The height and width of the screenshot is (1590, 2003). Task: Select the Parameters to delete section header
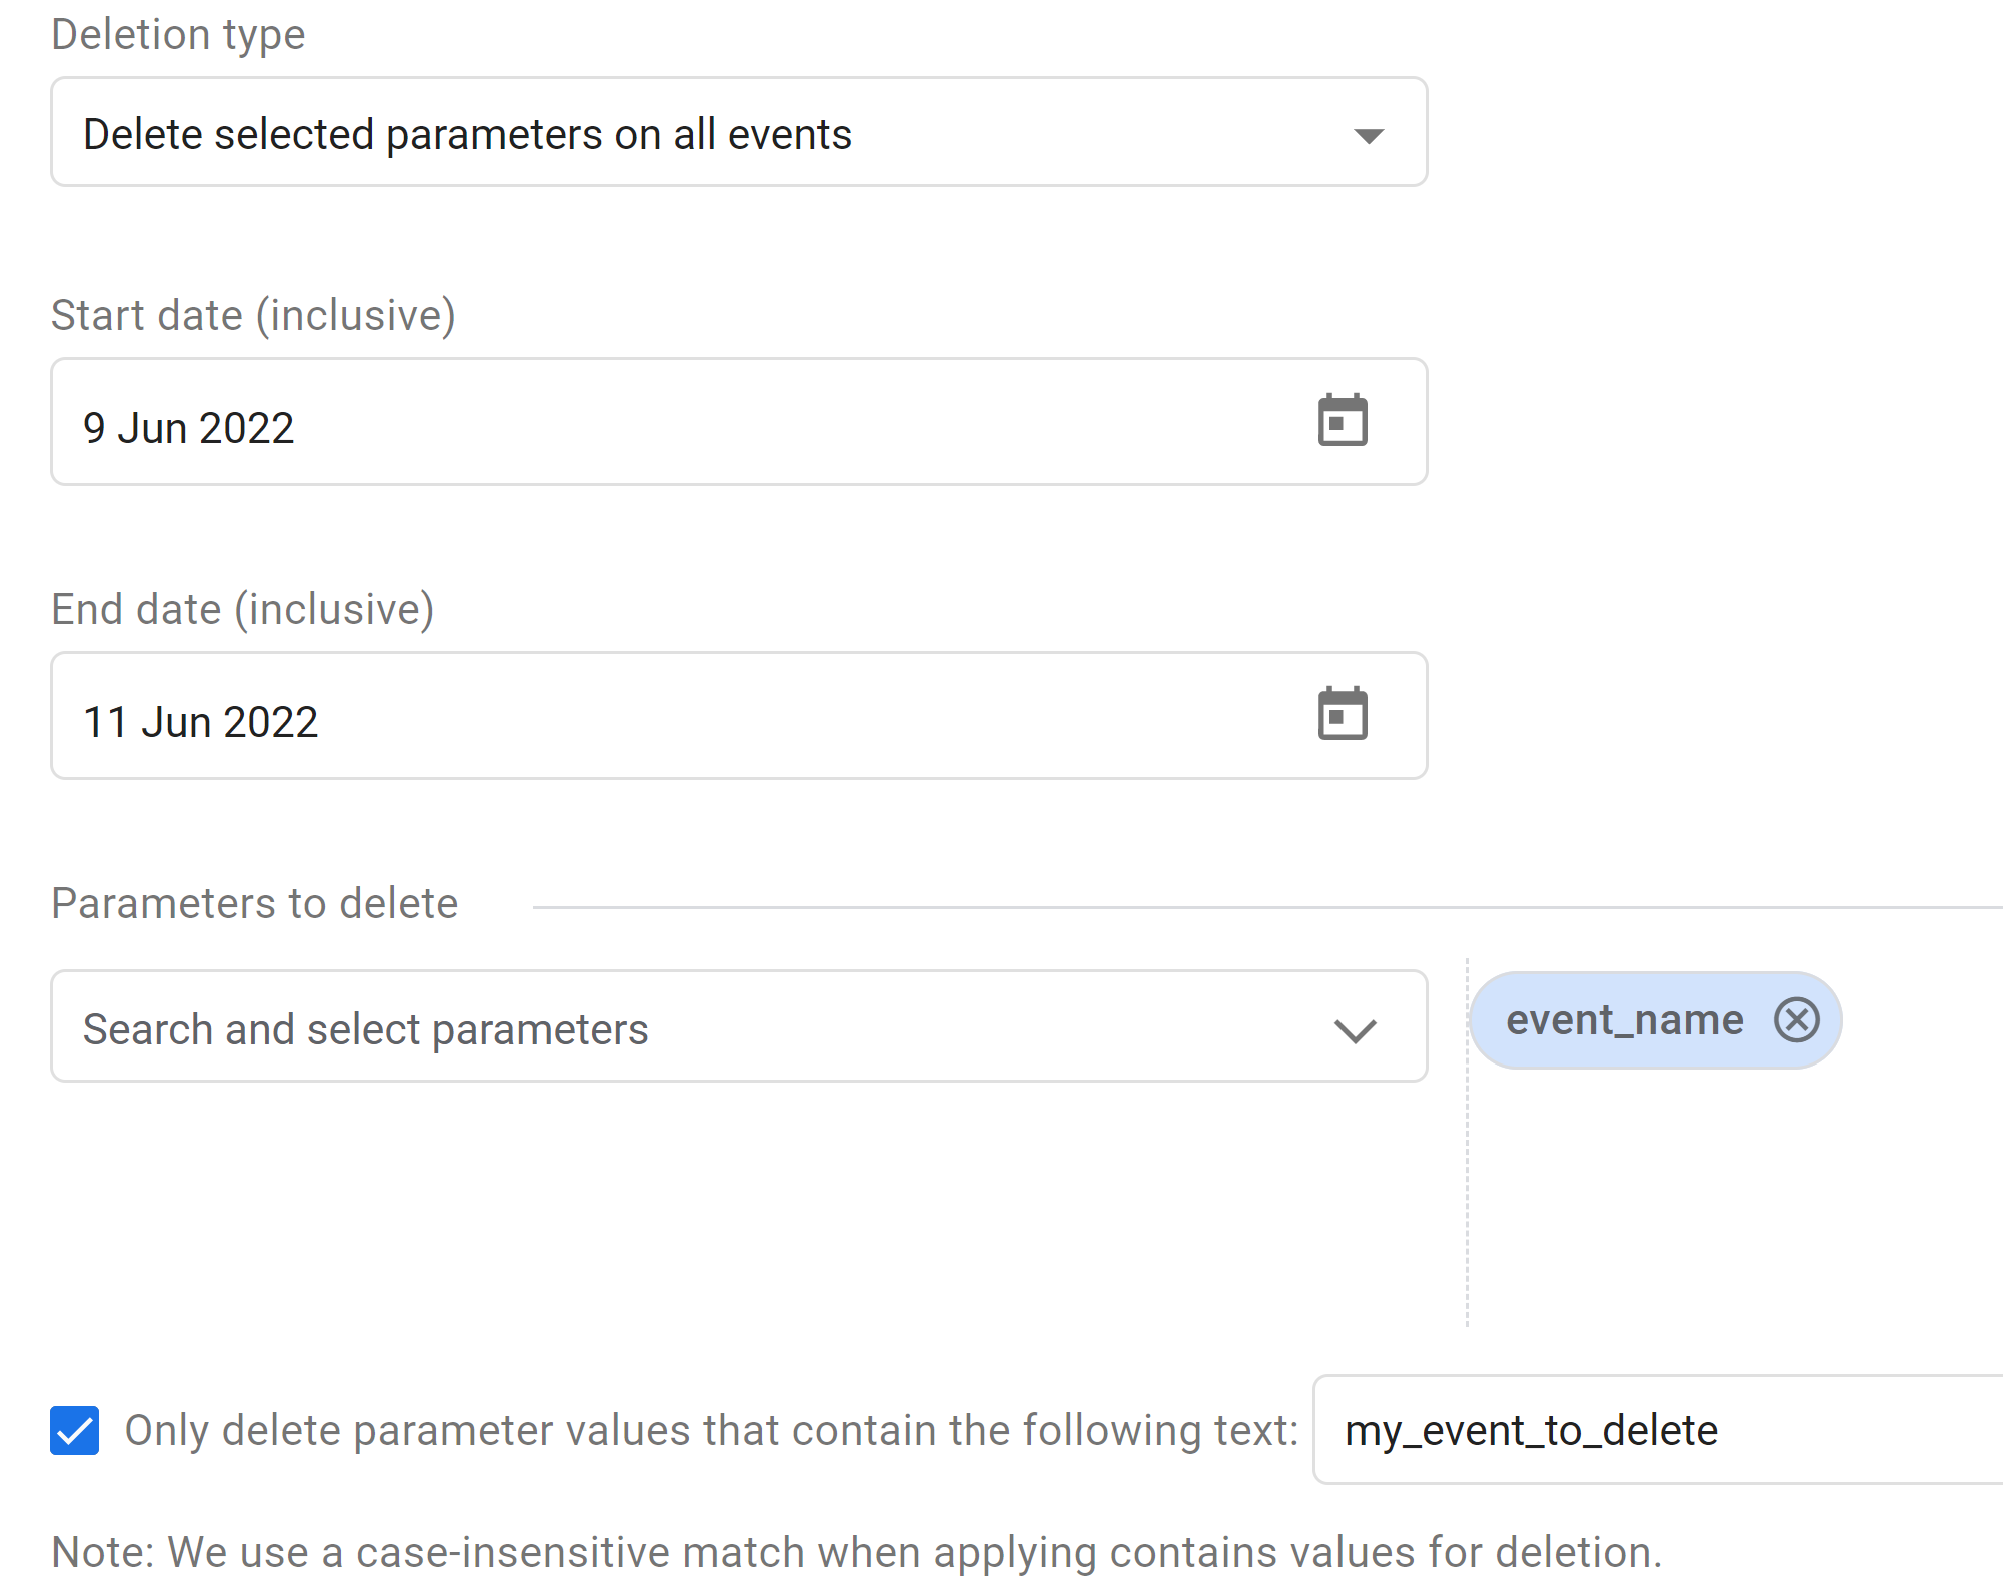tap(254, 903)
